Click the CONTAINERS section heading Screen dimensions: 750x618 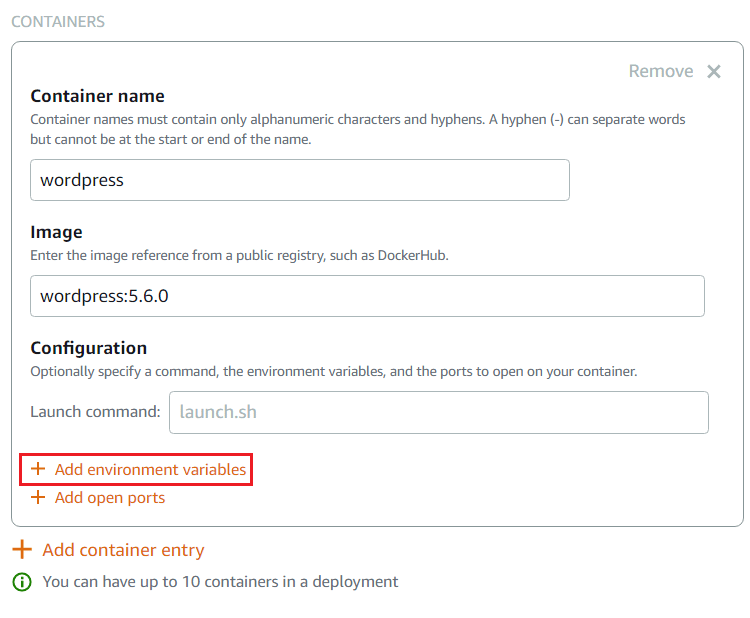58,22
